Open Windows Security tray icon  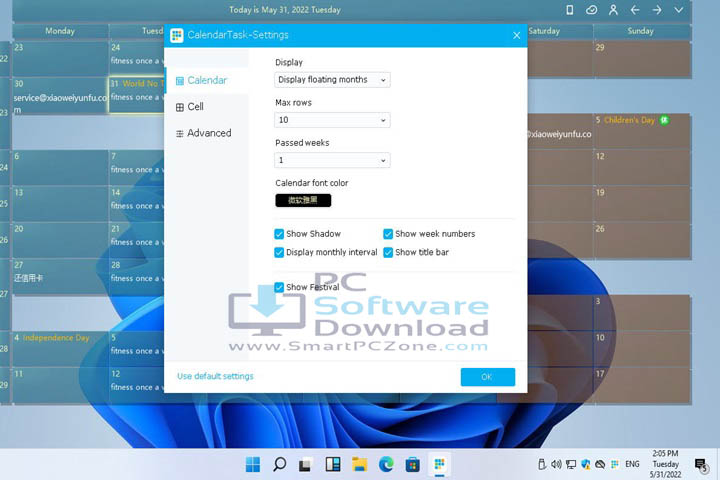point(585,464)
